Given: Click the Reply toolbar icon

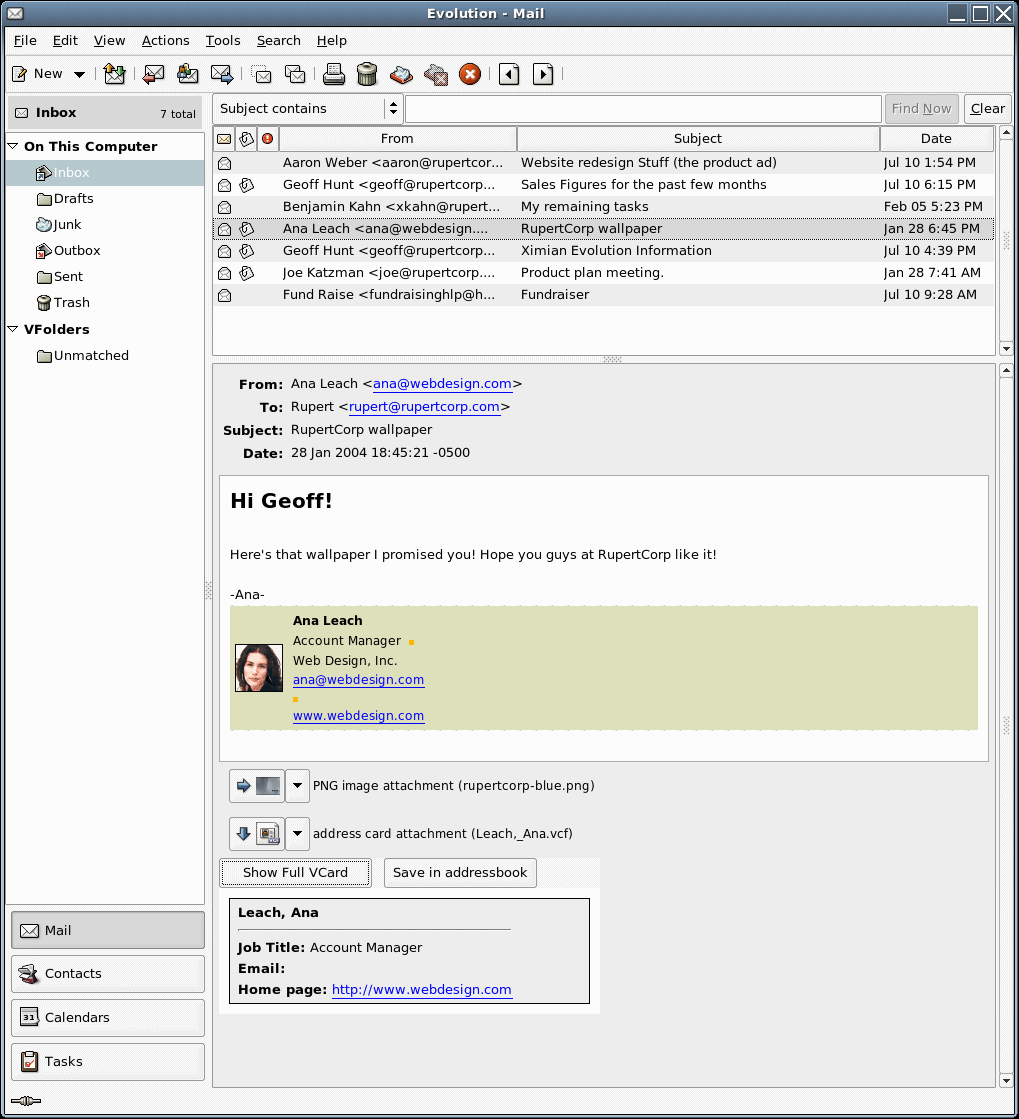Looking at the screenshot, I should pos(153,74).
